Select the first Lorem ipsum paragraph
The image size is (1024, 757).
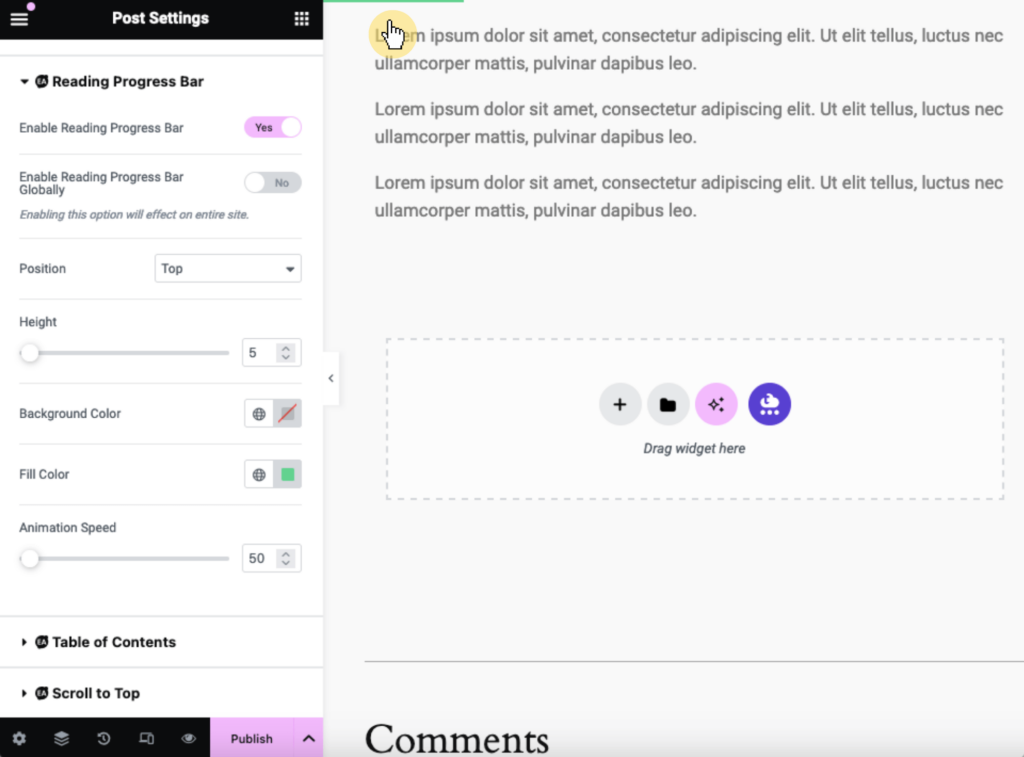[x=688, y=50]
